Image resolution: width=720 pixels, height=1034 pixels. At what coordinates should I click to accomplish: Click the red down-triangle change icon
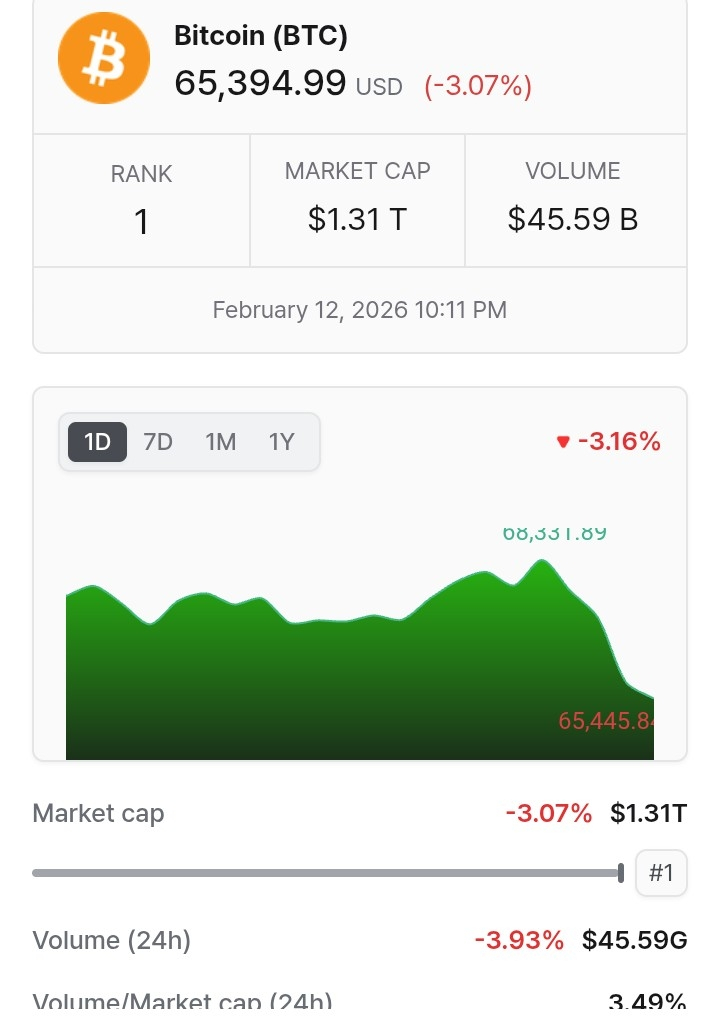pos(563,442)
